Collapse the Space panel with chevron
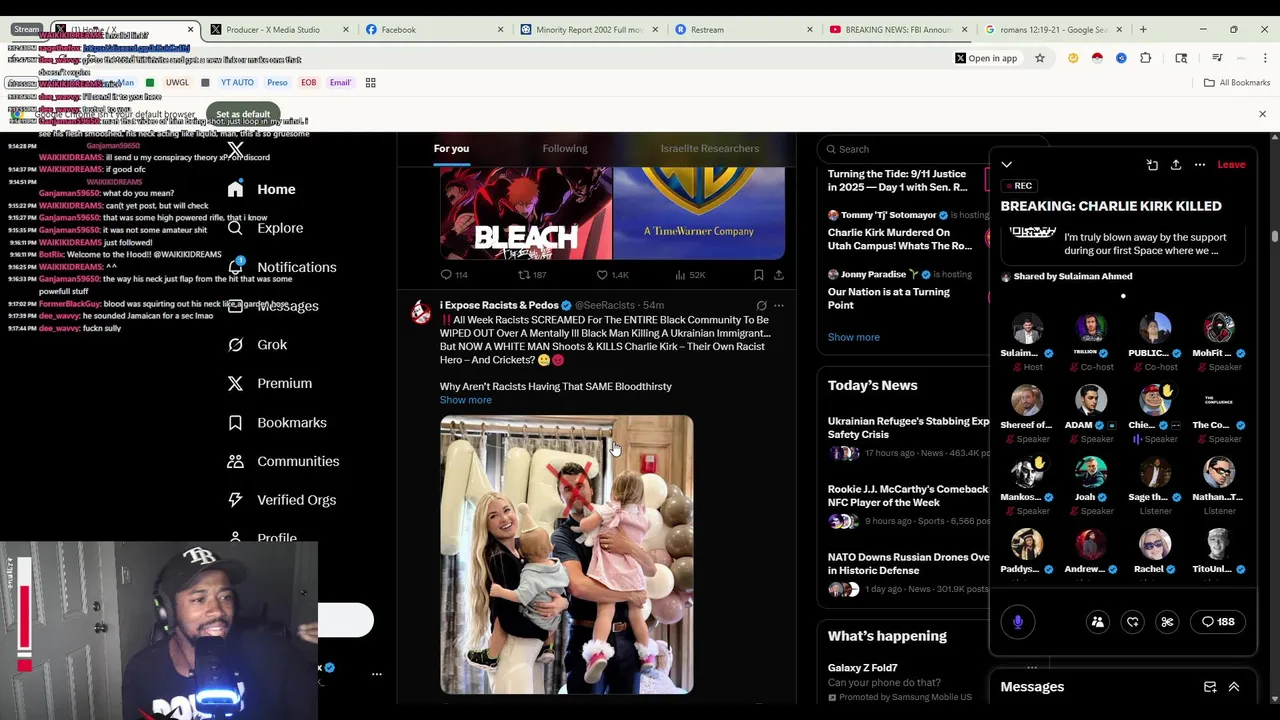Viewport: 1280px width, 720px height. [1007, 165]
